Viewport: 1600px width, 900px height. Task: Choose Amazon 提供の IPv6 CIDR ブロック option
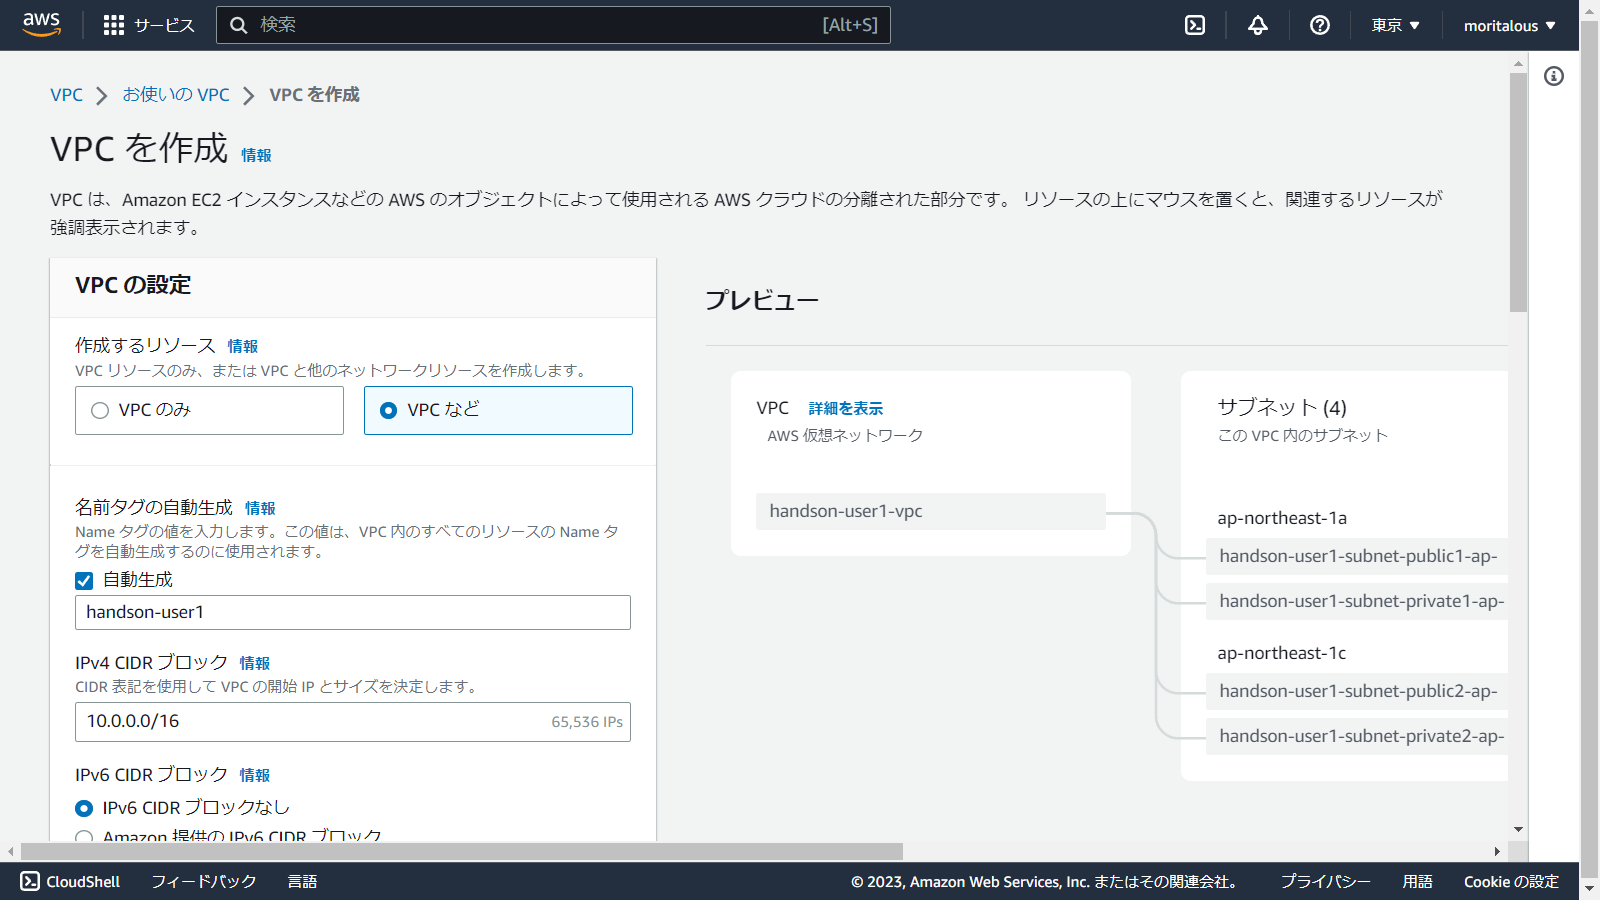[84, 837]
